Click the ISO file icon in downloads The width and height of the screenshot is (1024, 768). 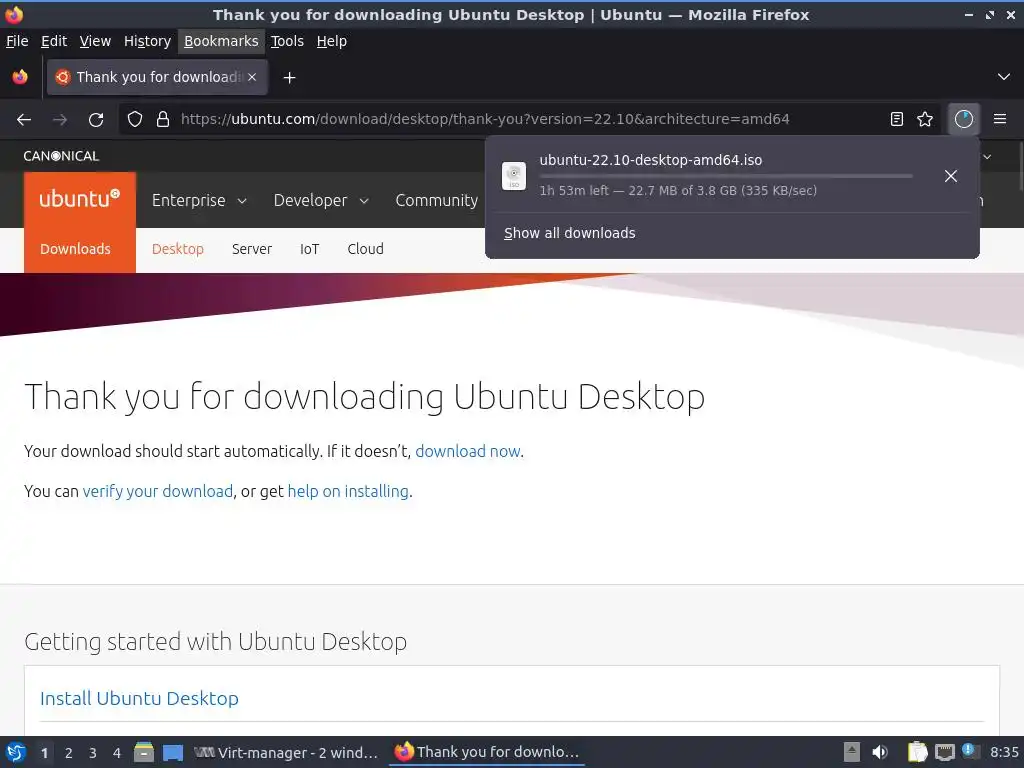pos(514,176)
